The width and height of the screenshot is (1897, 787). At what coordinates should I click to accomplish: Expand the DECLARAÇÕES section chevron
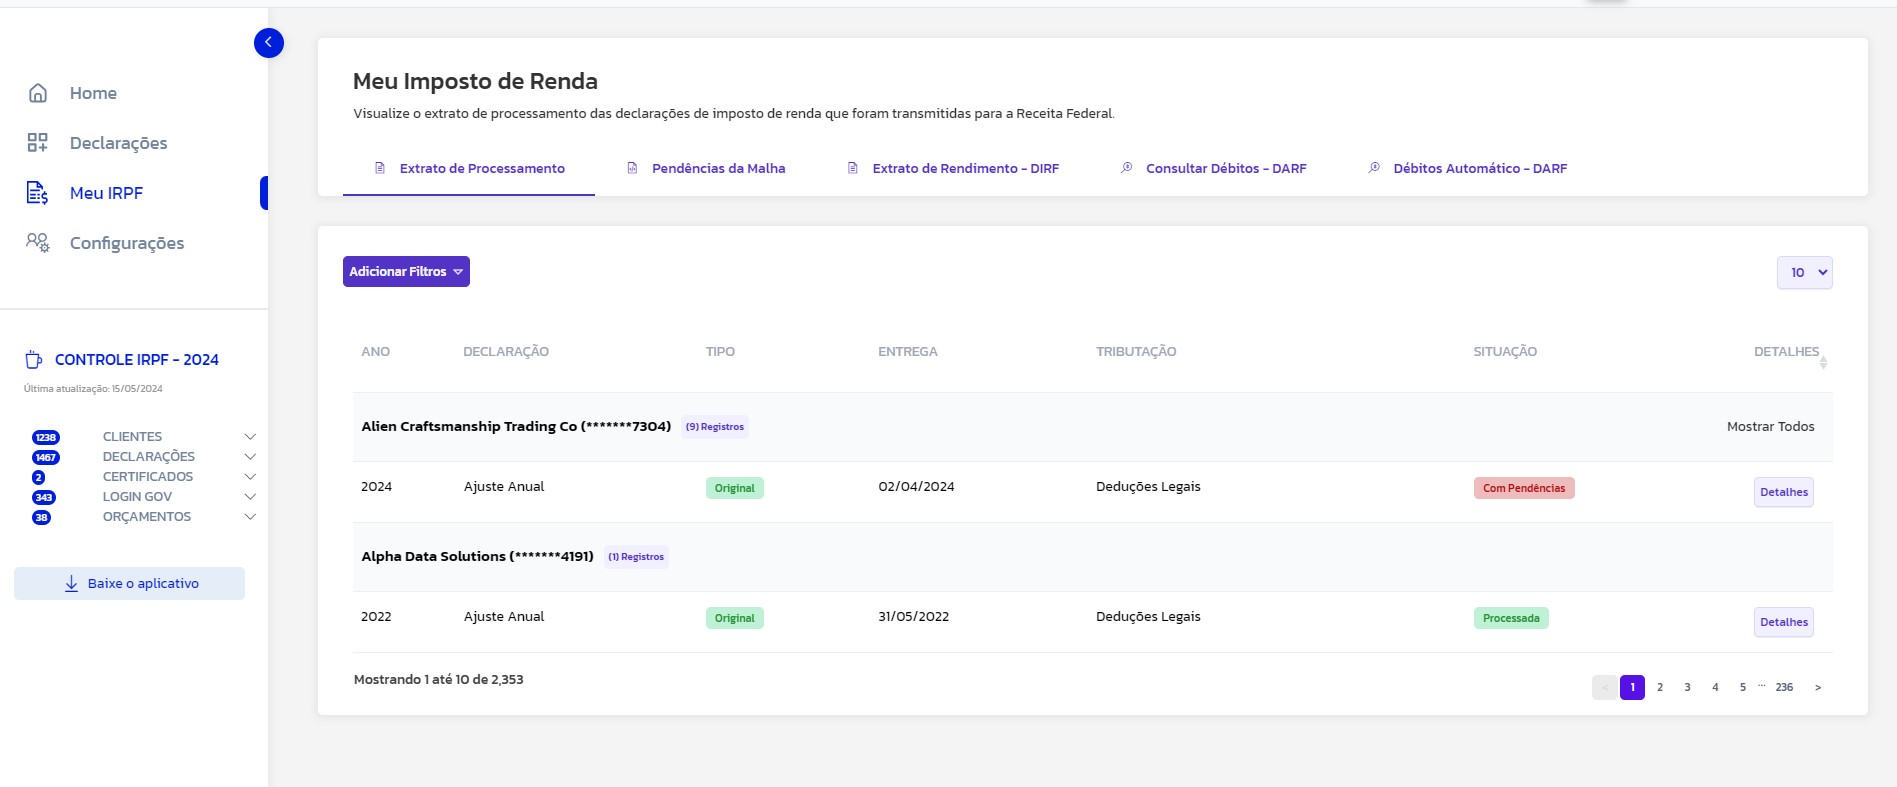tap(250, 457)
